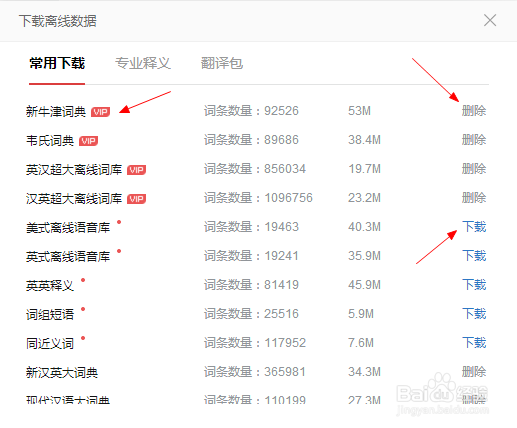Select the 英英释义 entry name

(50, 285)
